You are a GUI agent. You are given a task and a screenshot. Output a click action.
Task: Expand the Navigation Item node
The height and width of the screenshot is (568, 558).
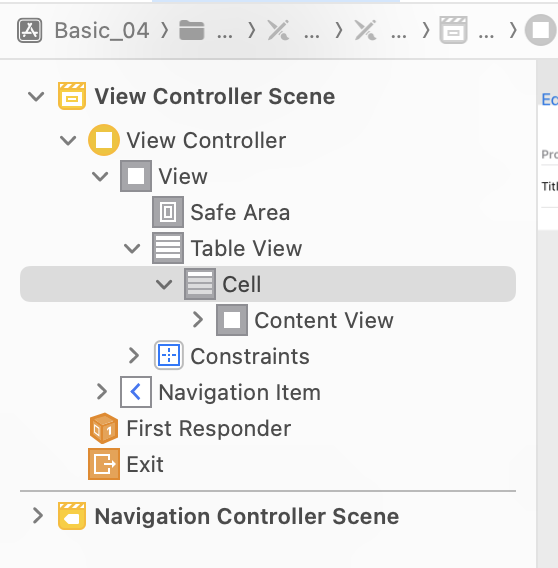[x=102, y=392]
